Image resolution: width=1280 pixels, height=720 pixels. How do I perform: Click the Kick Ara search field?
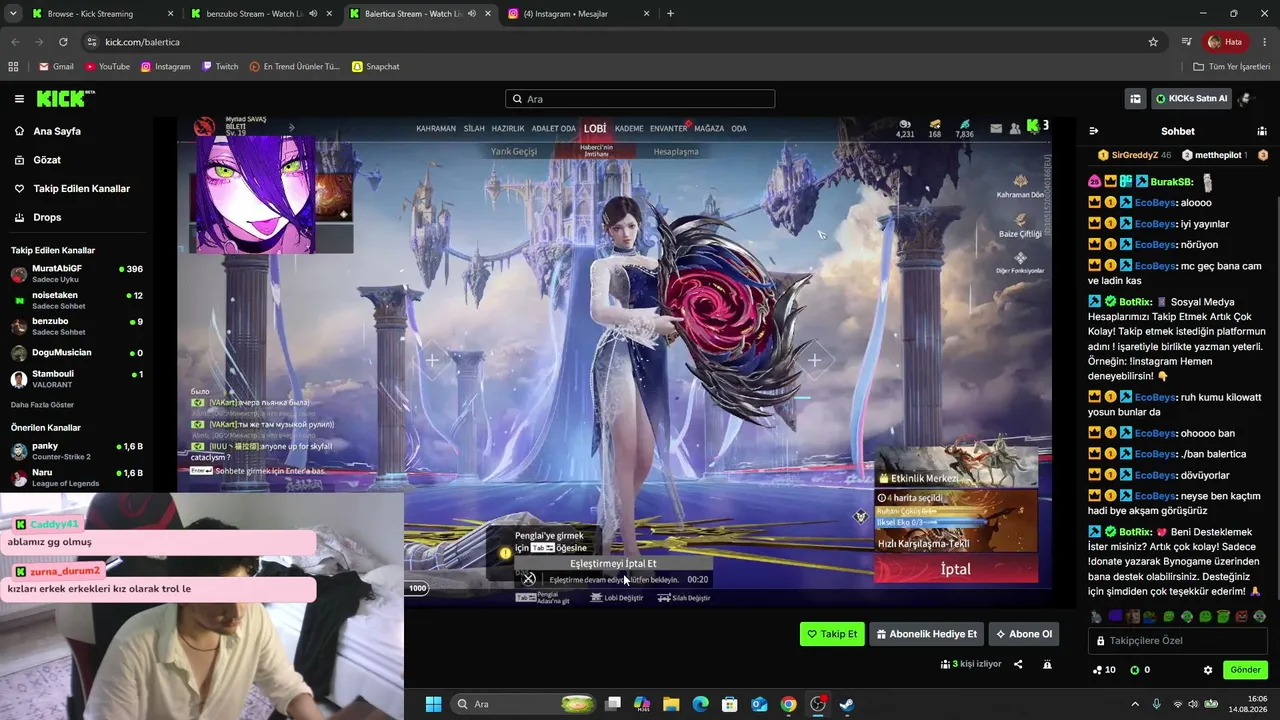point(640,99)
